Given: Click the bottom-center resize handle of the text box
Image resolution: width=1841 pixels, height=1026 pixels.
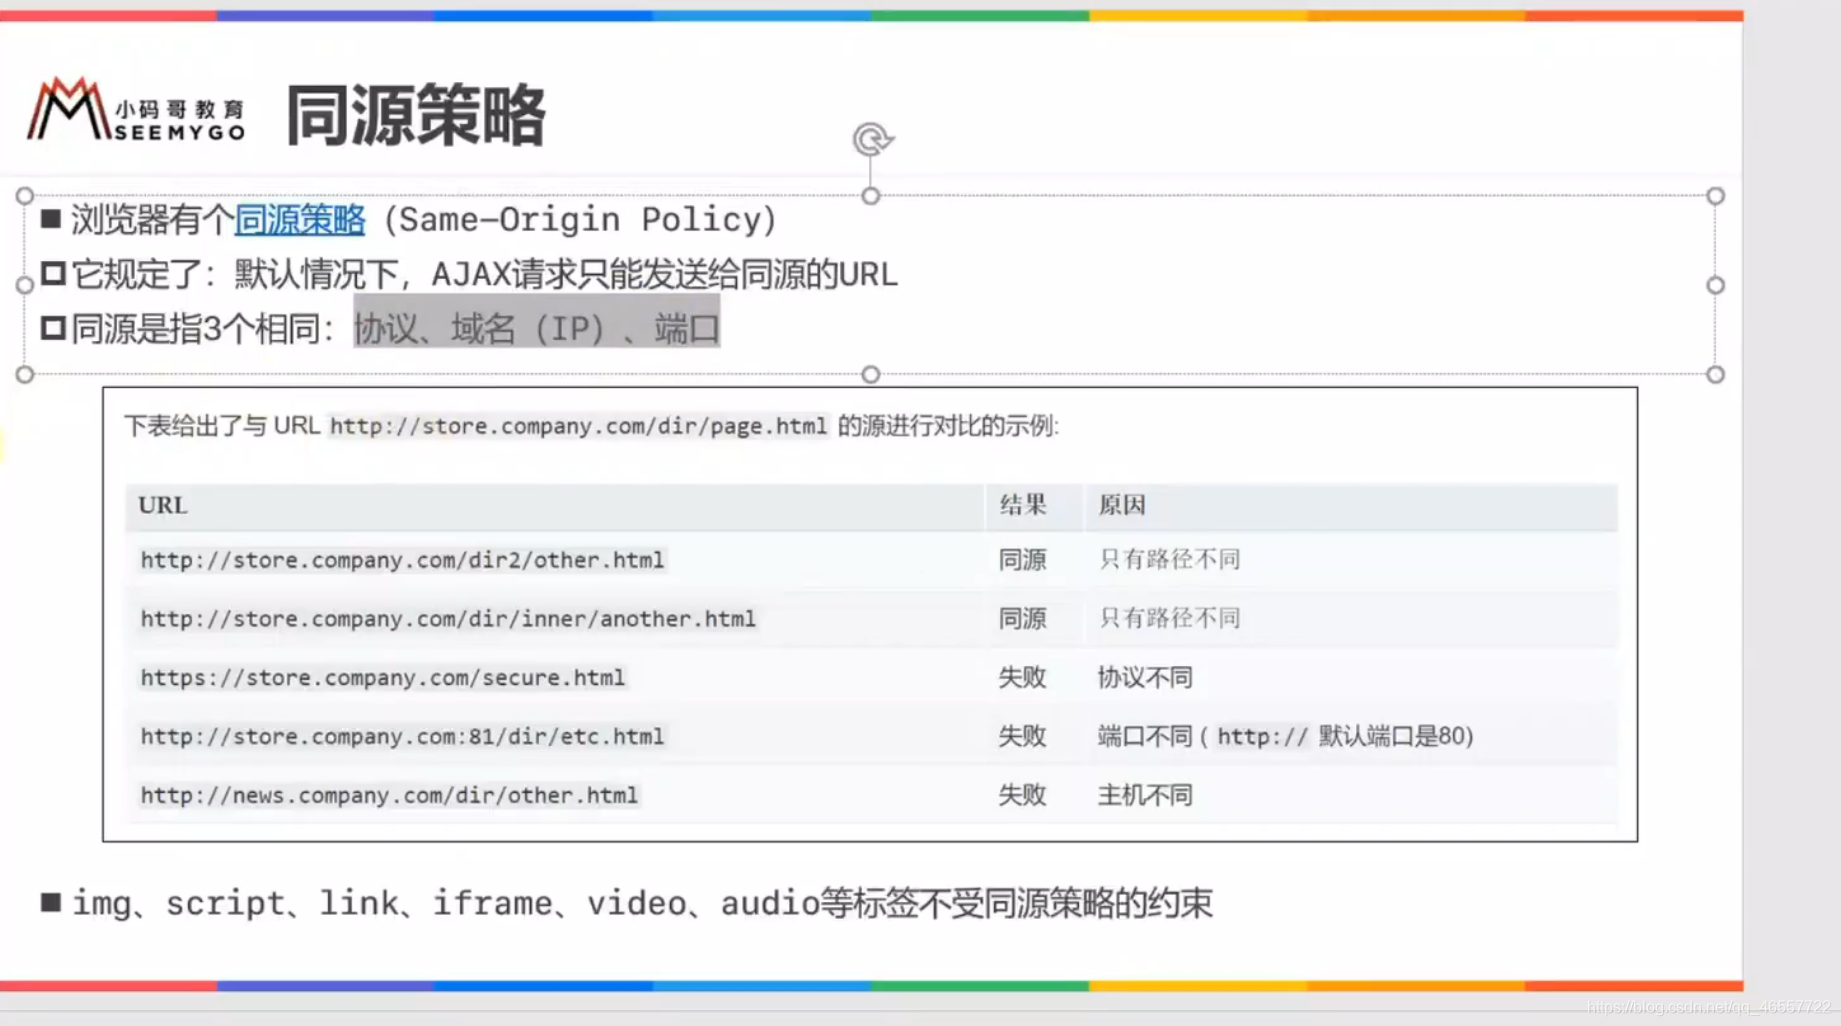Looking at the screenshot, I should click(871, 374).
